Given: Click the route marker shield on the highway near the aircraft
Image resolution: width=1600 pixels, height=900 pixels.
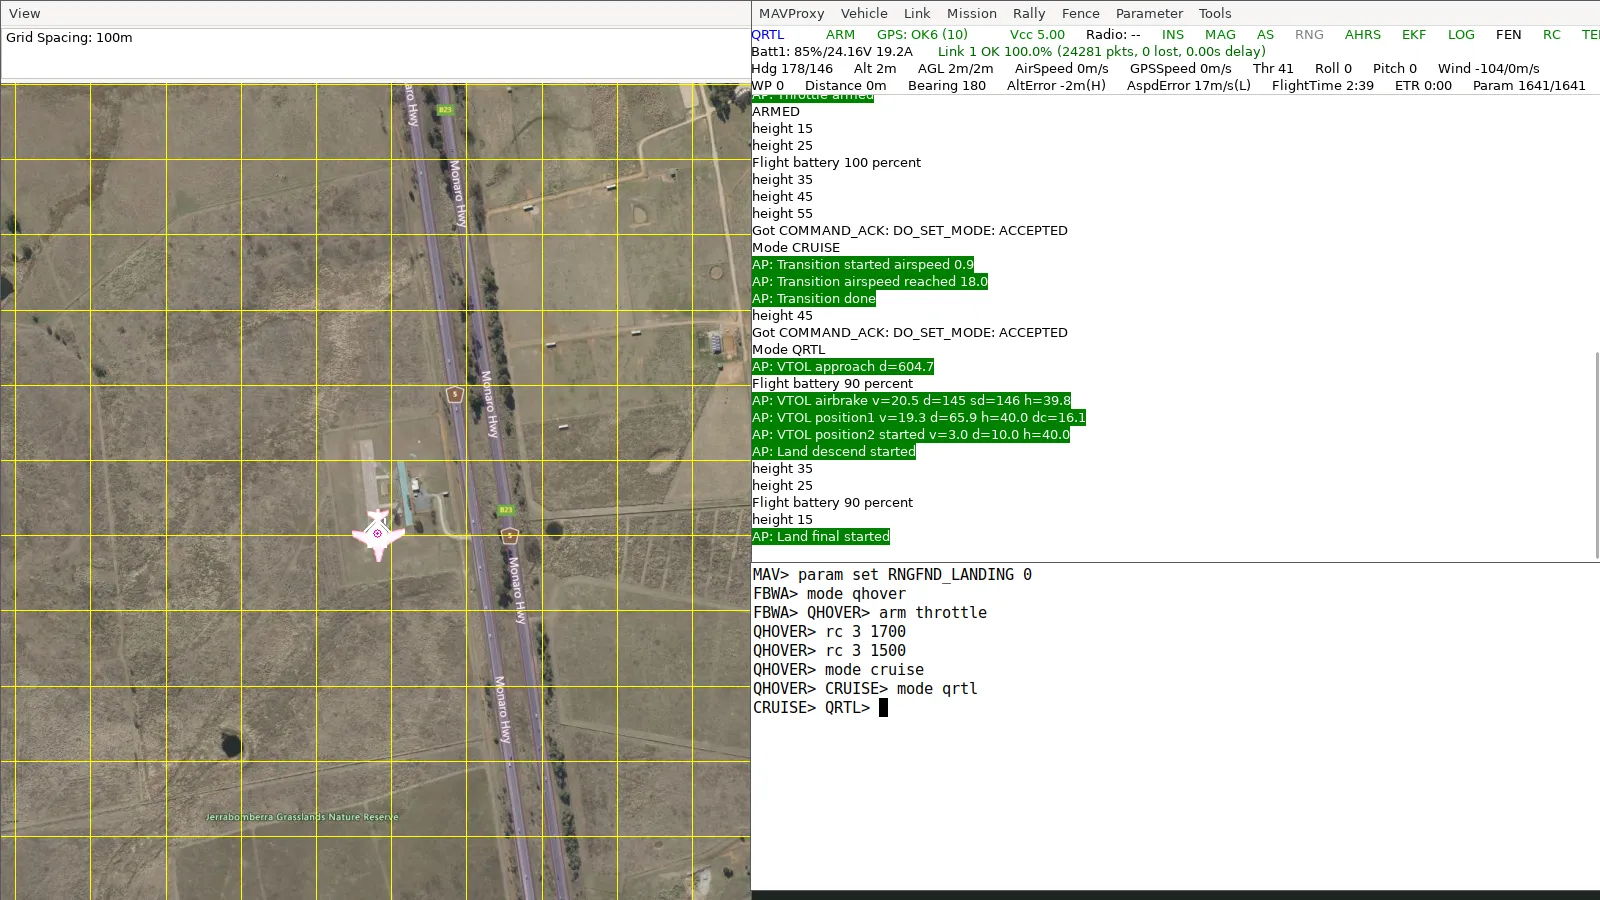Looking at the screenshot, I should 509,535.
